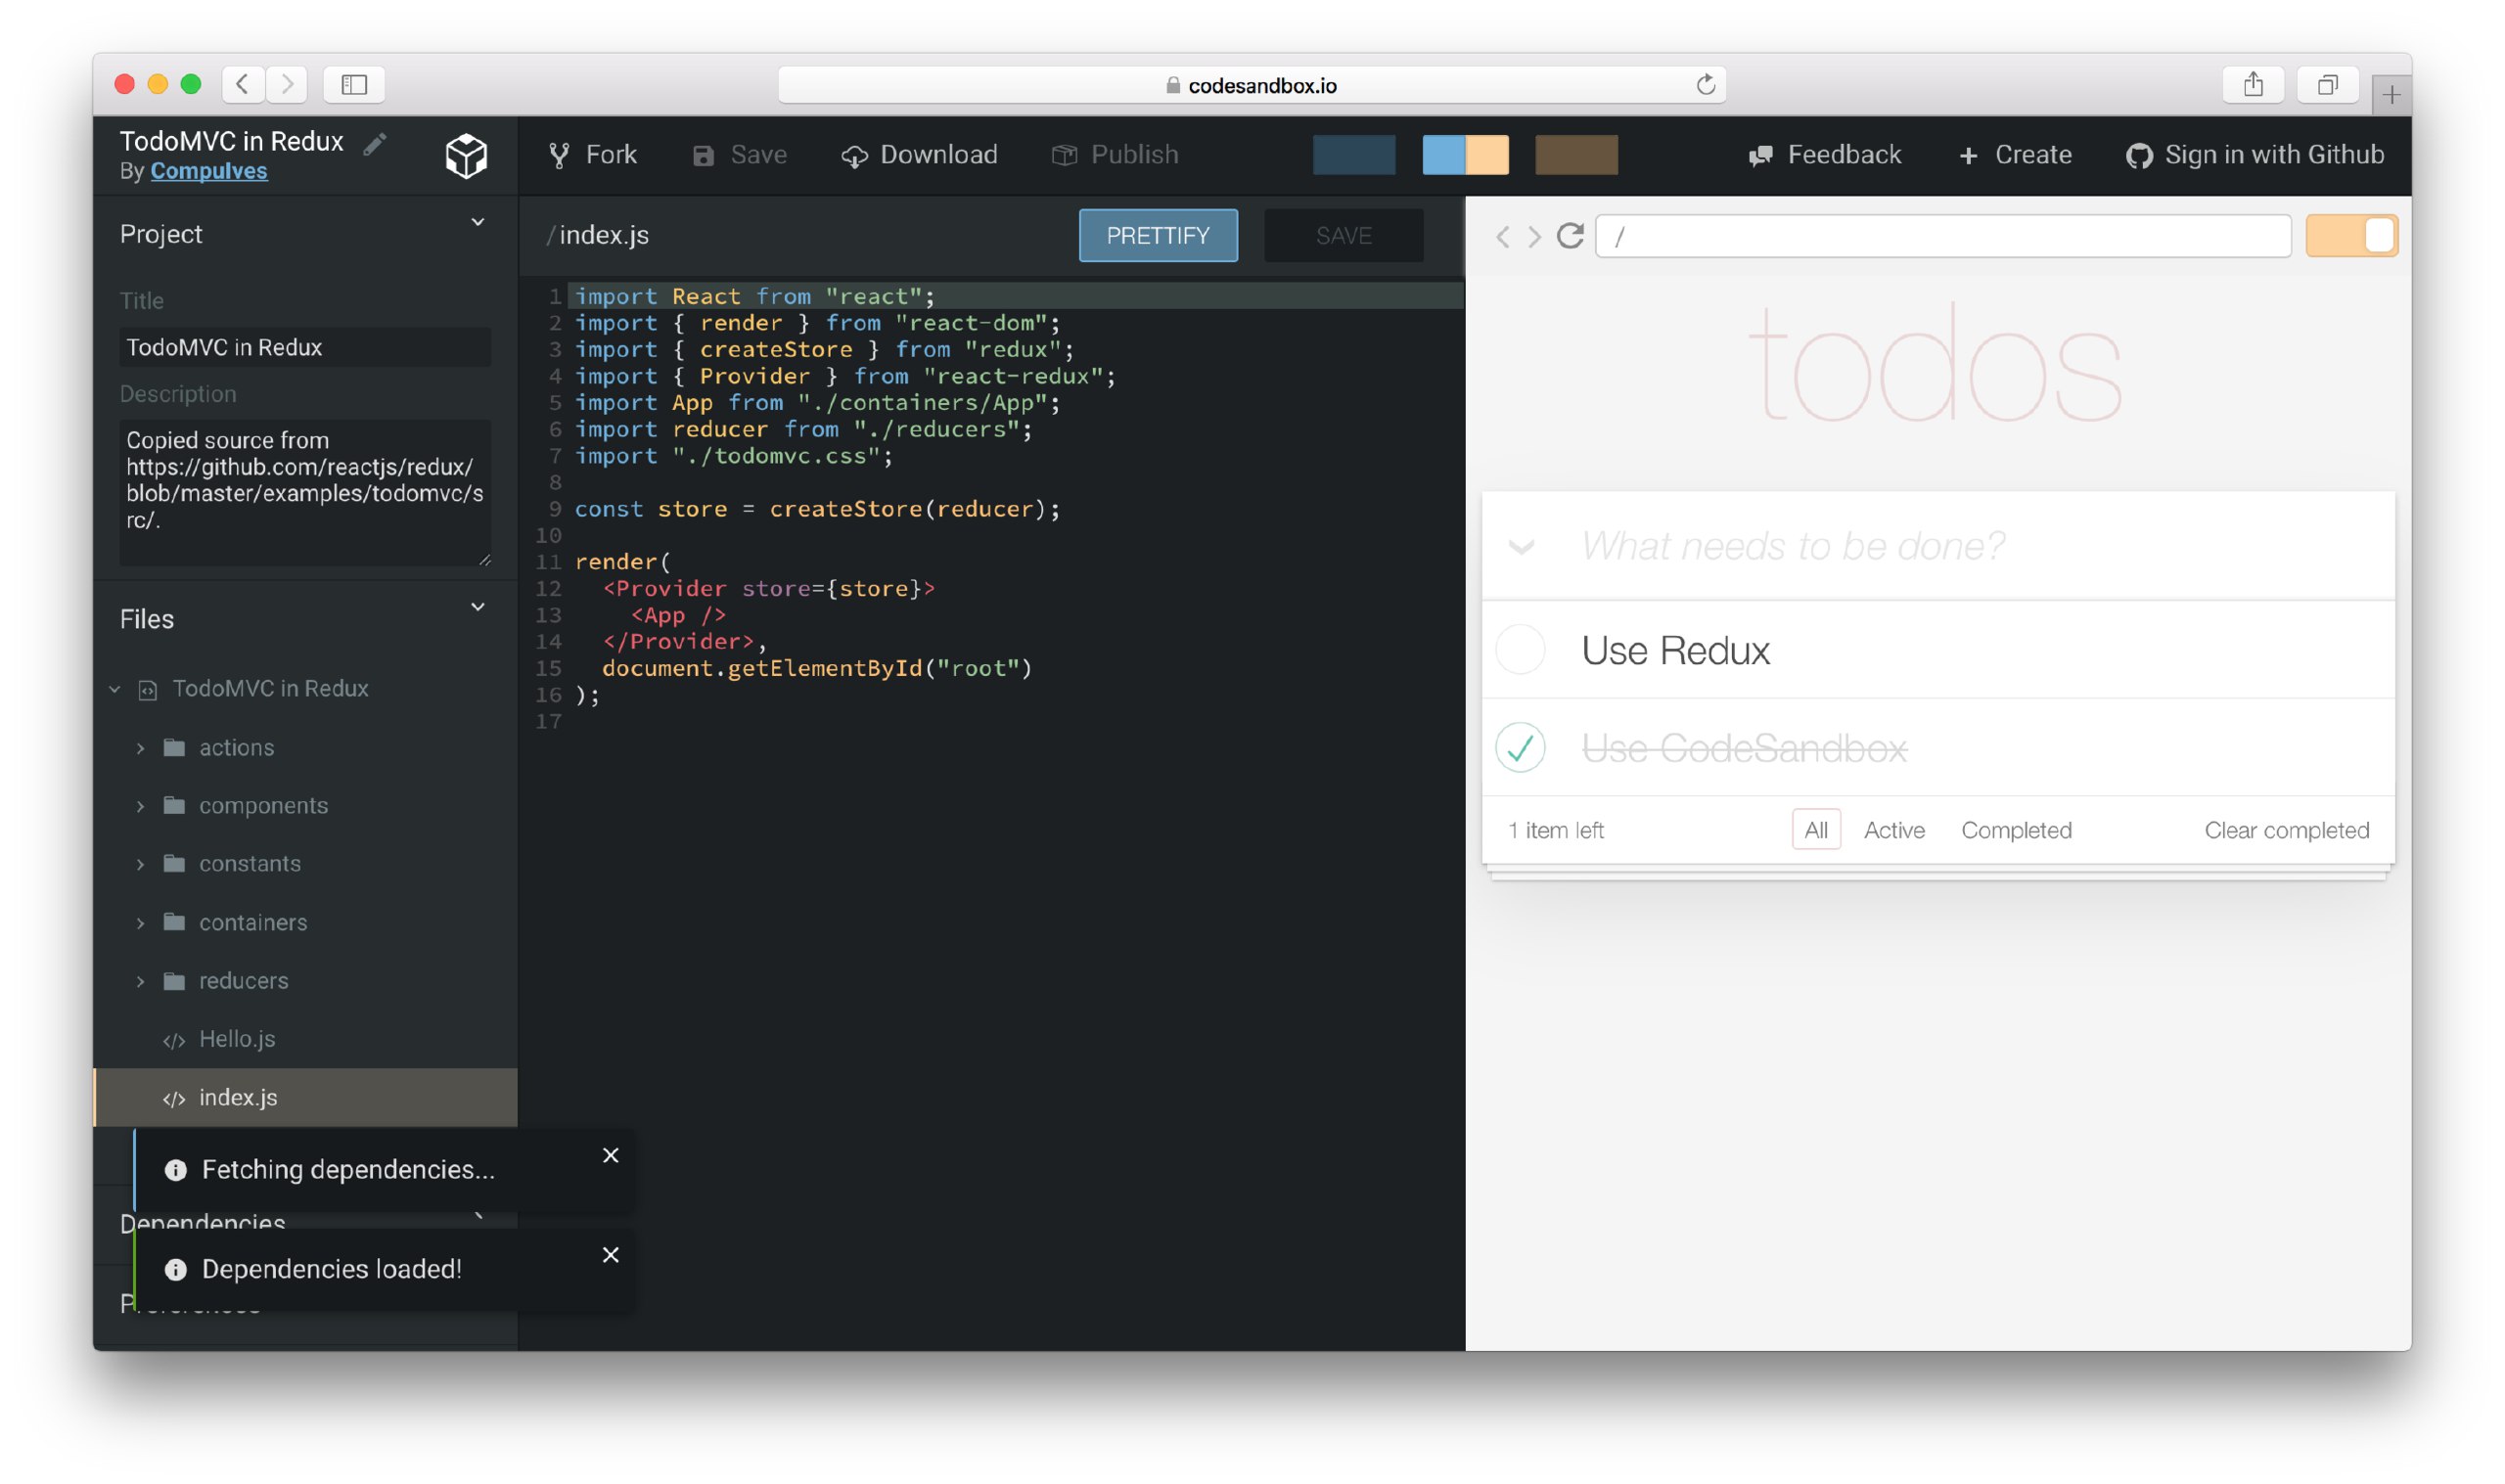Check the Use Redux todo circle
This screenshot has width=2505, height=1484.
click(x=1520, y=649)
